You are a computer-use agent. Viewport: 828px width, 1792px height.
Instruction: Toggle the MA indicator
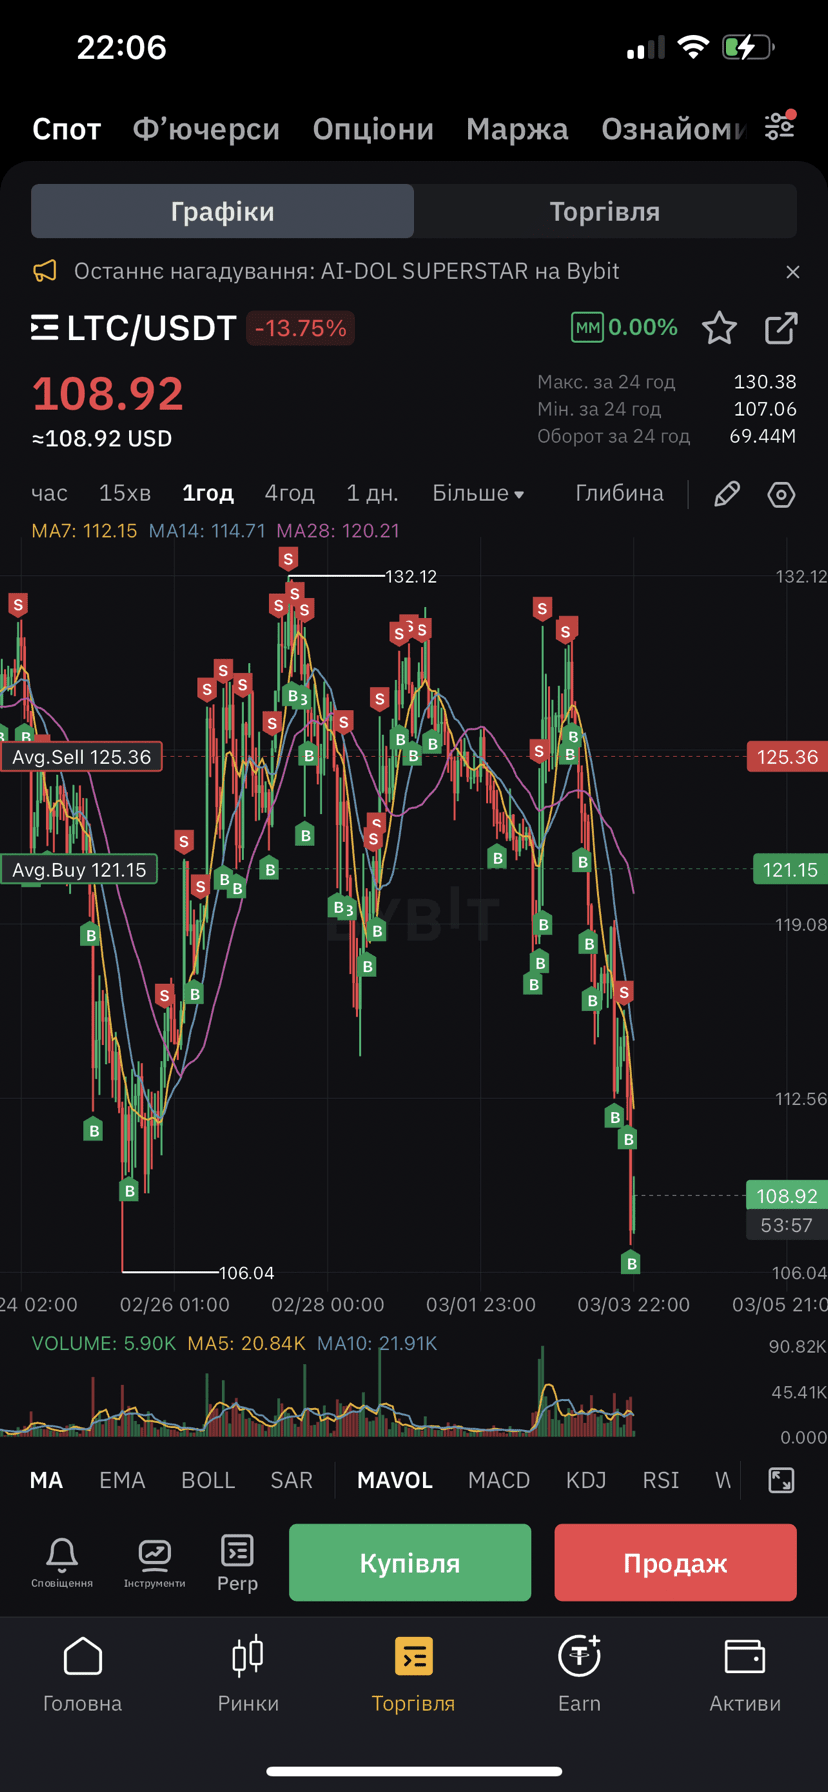tap(46, 1480)
